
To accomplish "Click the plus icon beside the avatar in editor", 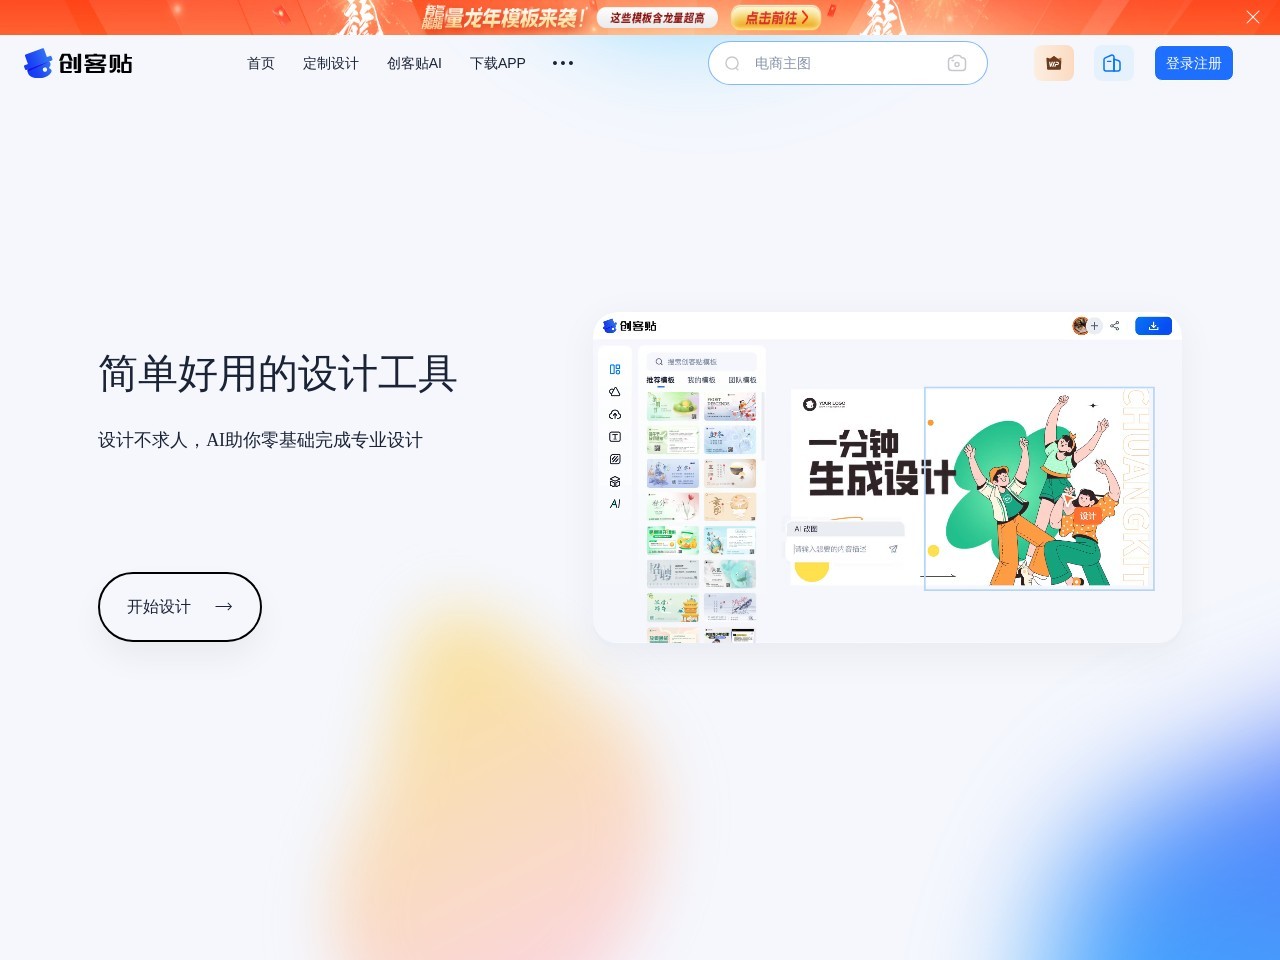I will (1095, 325).
